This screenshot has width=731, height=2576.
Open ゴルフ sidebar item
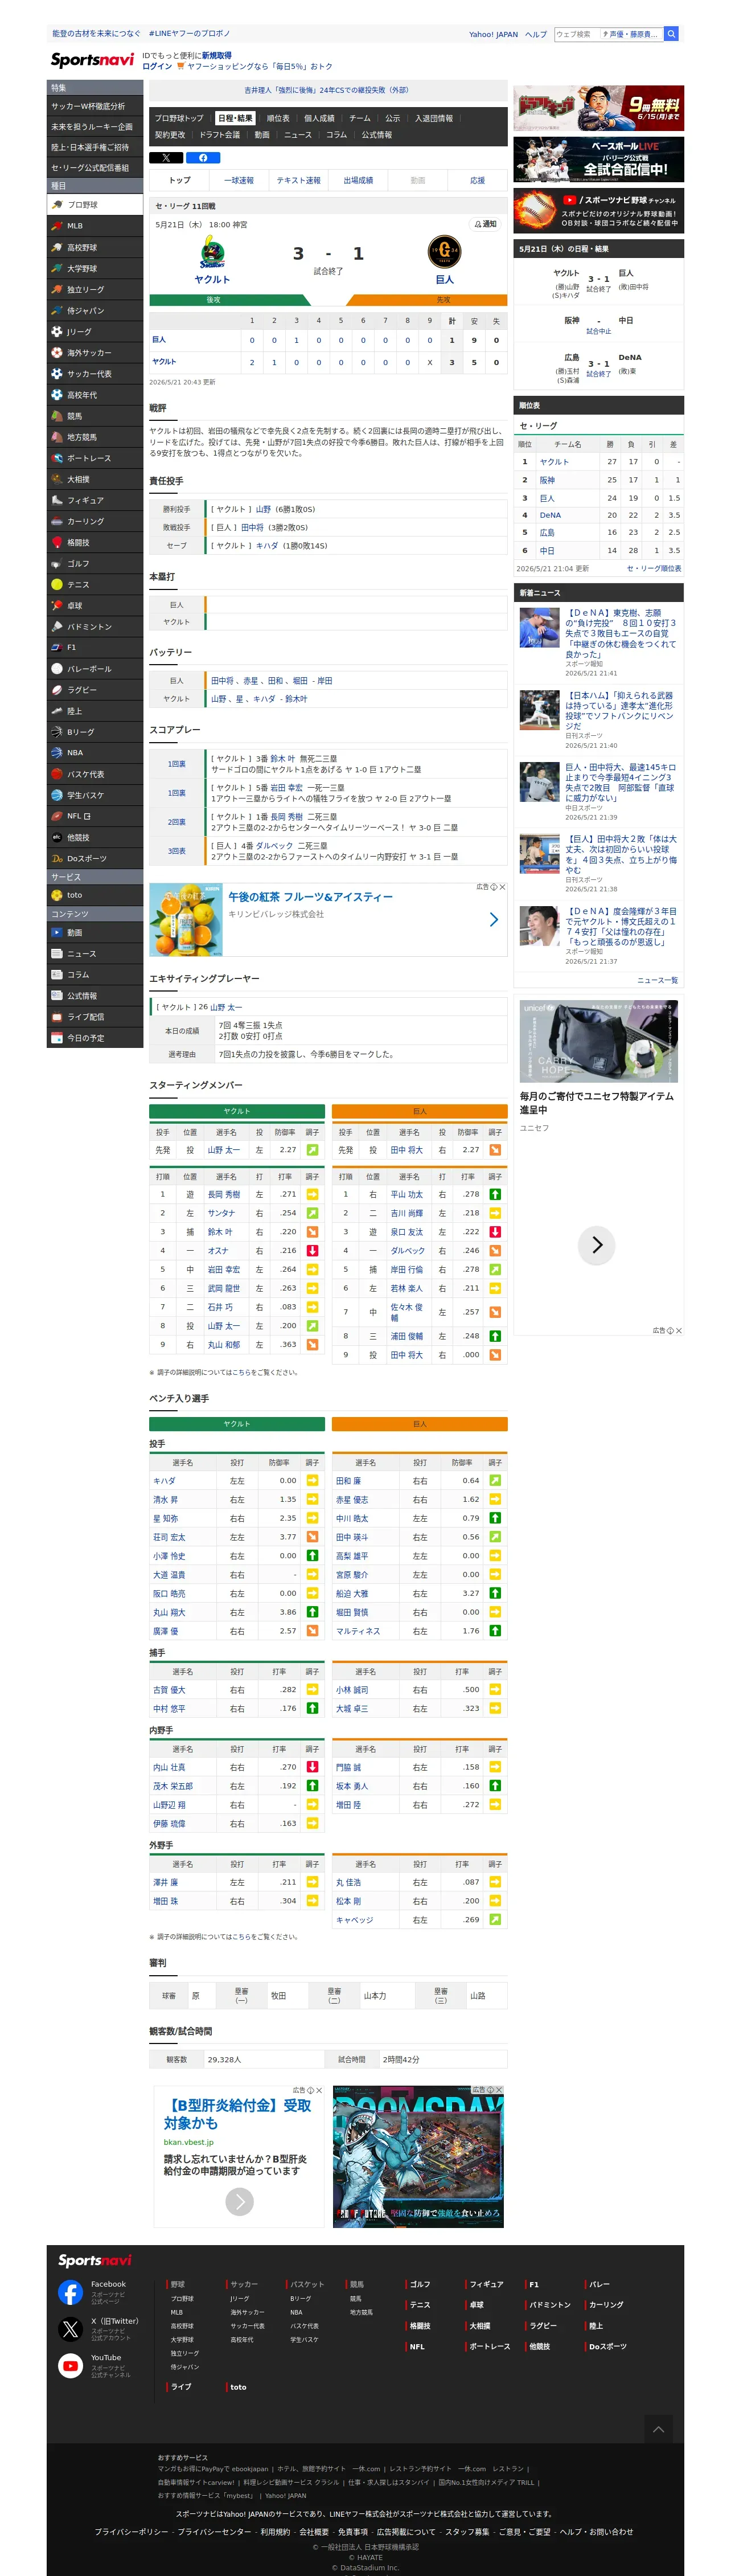tap(95, 563)
